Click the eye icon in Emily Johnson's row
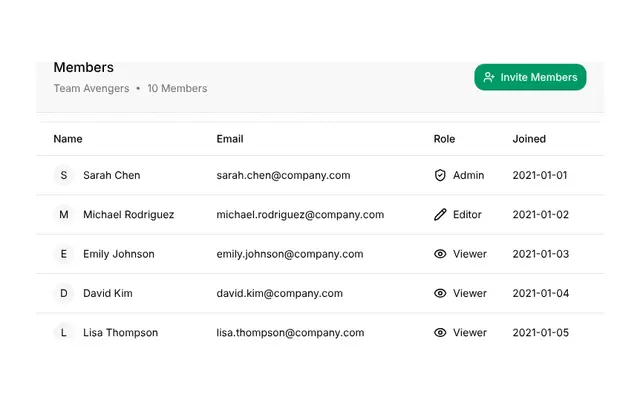The height and width of the screenshot is (400, 640). pos(440,254)
